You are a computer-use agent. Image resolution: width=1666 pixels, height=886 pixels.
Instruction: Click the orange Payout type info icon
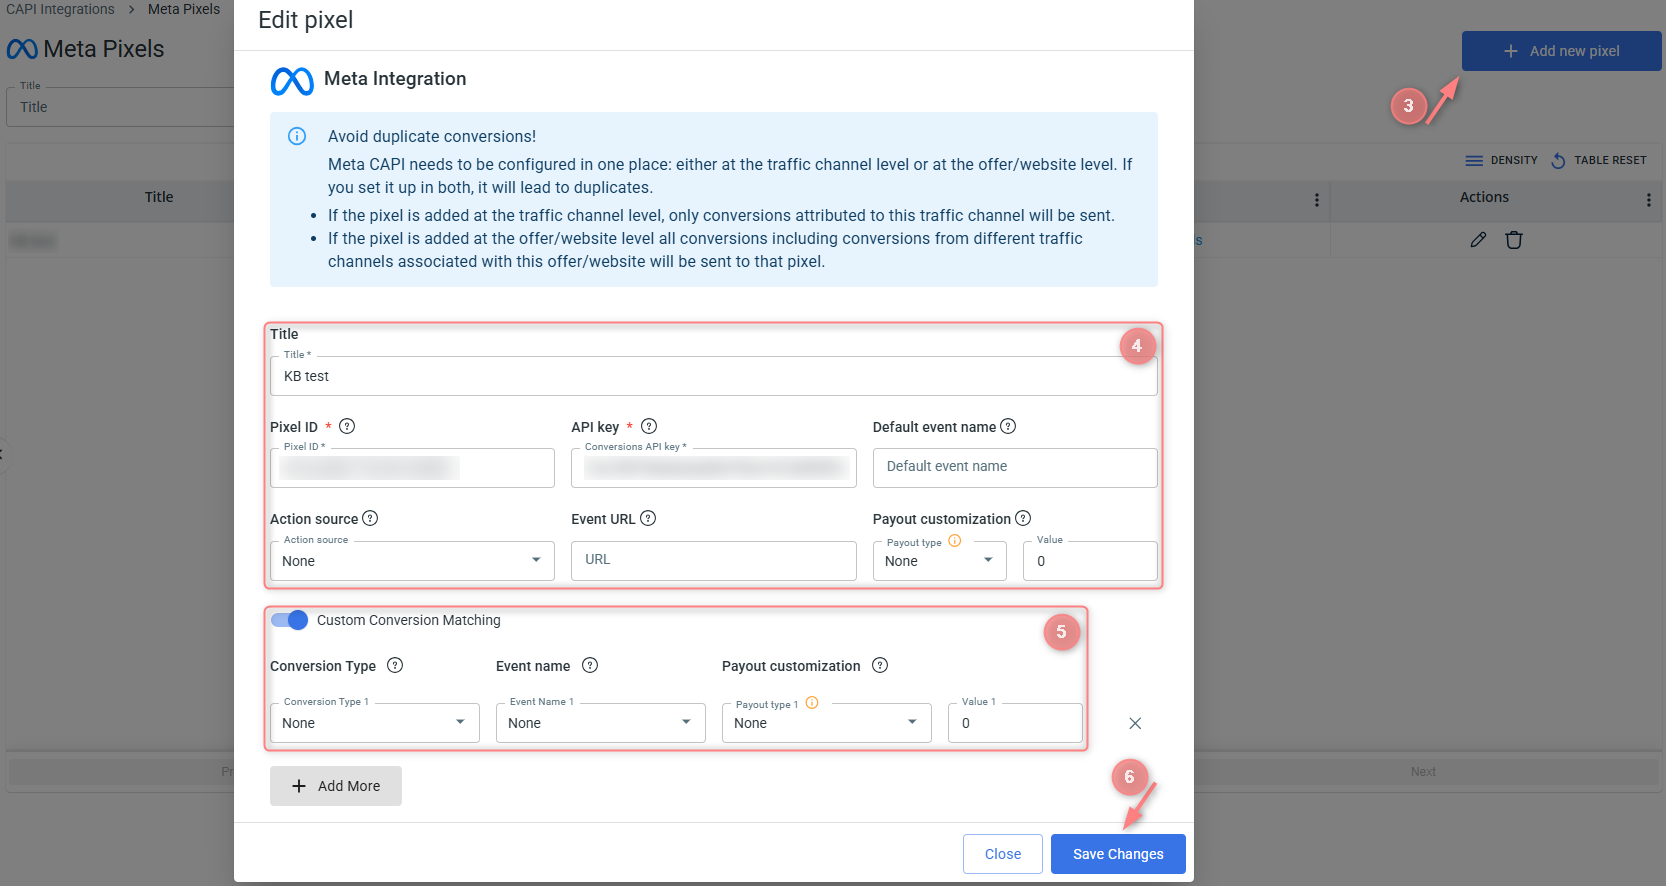(955, 541)
